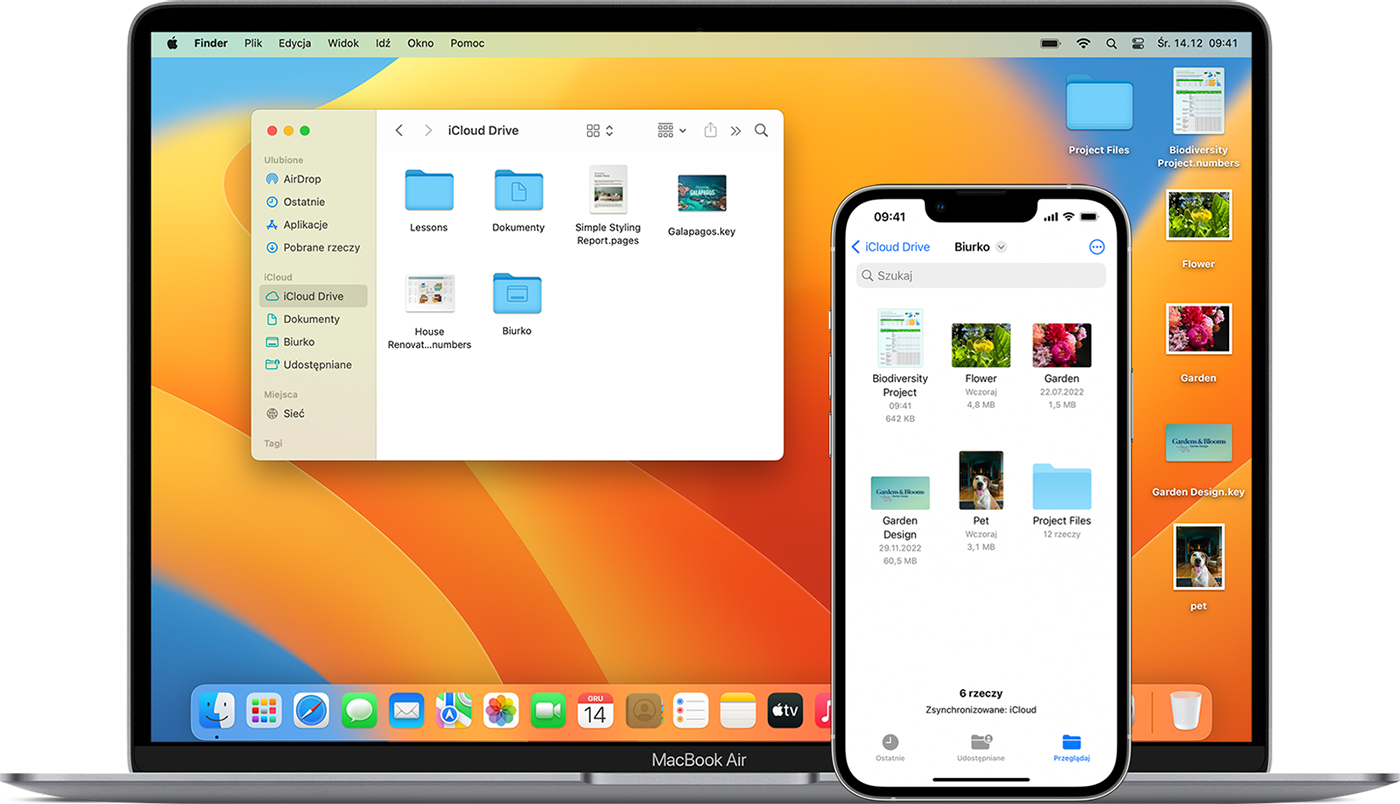The width and height of the screenshot is (1400, 804).
Task: Select the Galapagos.key file
Action: (x=702, y=193)
